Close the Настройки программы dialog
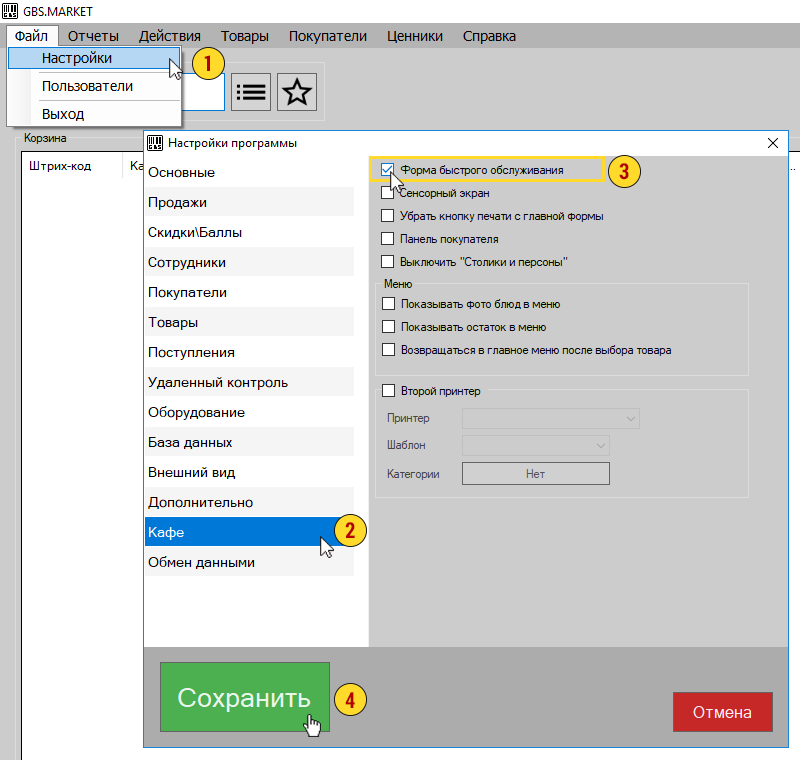 click(773, 143)
